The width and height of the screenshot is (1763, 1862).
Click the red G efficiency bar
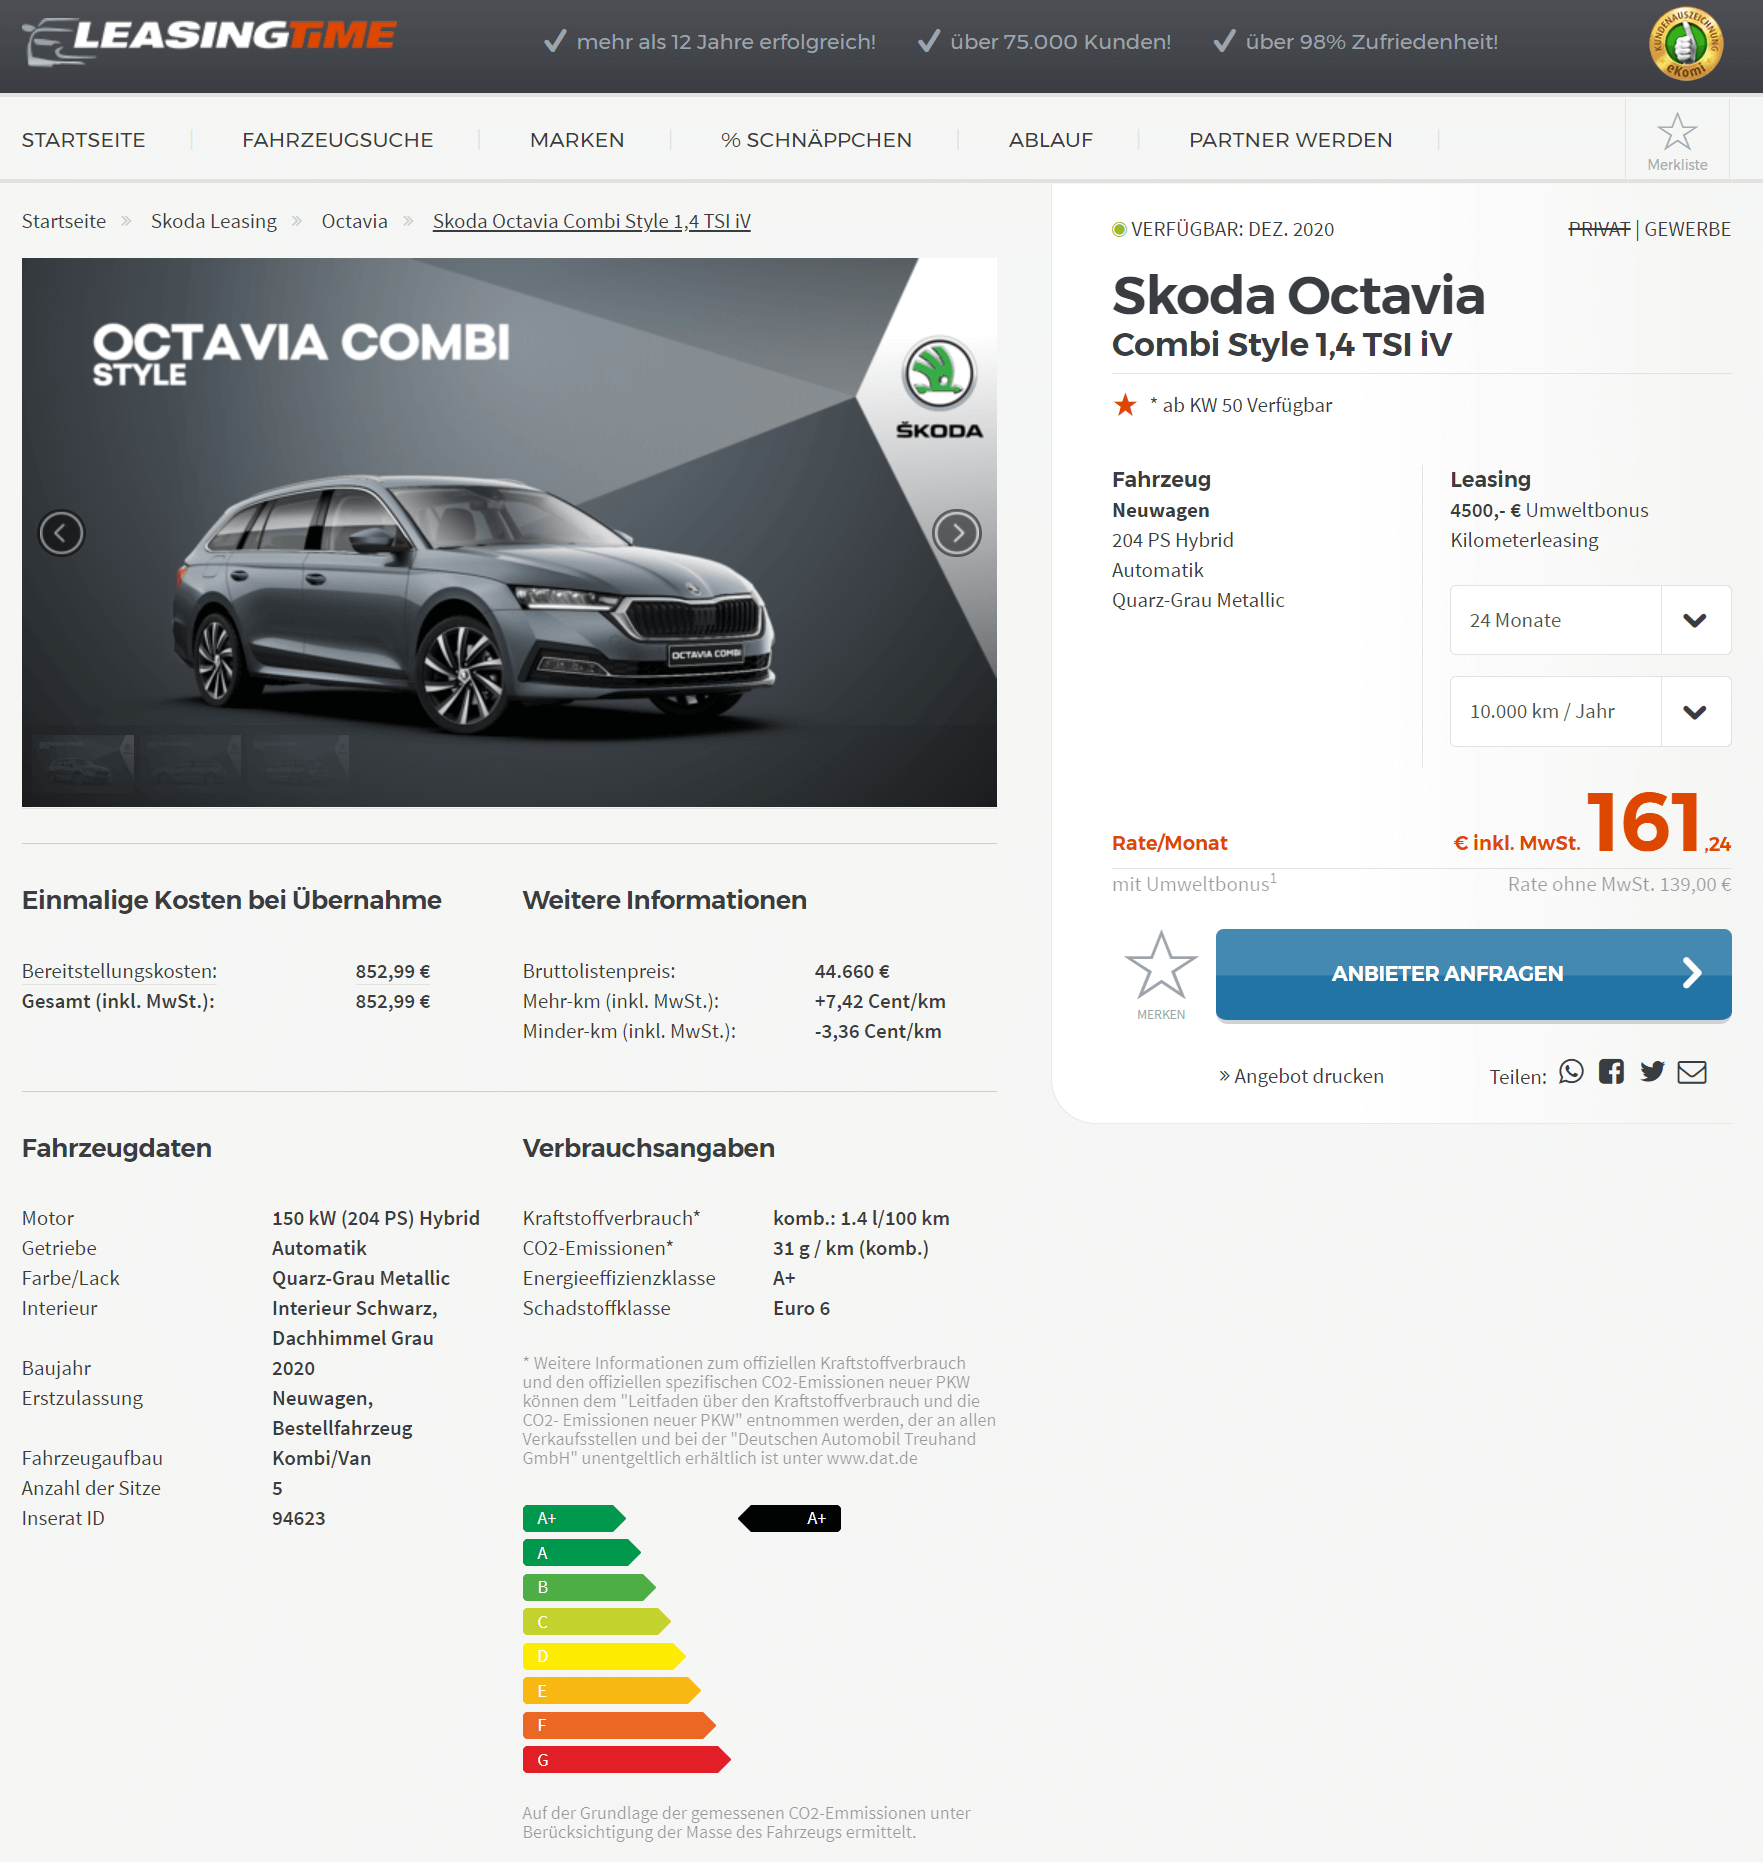coord(627,1760)
